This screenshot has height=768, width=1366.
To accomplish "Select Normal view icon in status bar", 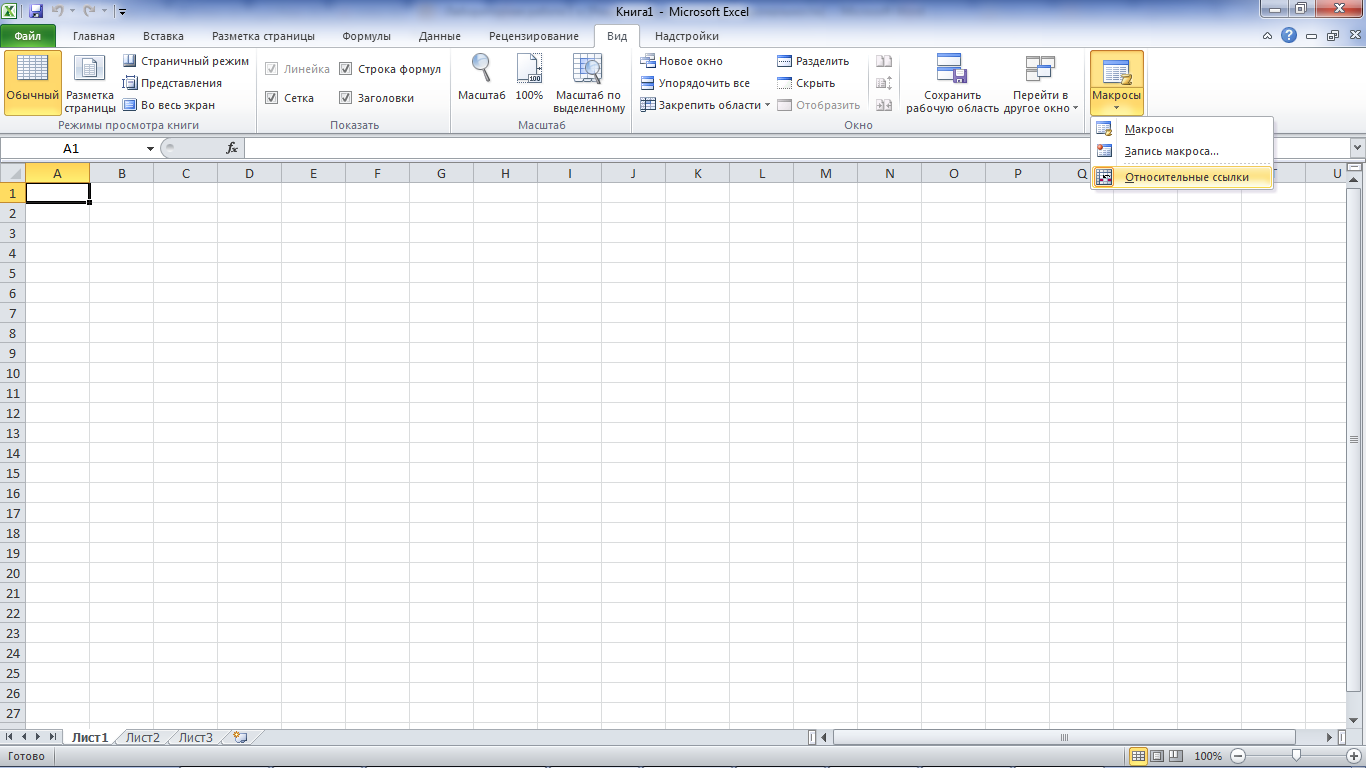I will pyautogui.click(x=1137, y=756).
